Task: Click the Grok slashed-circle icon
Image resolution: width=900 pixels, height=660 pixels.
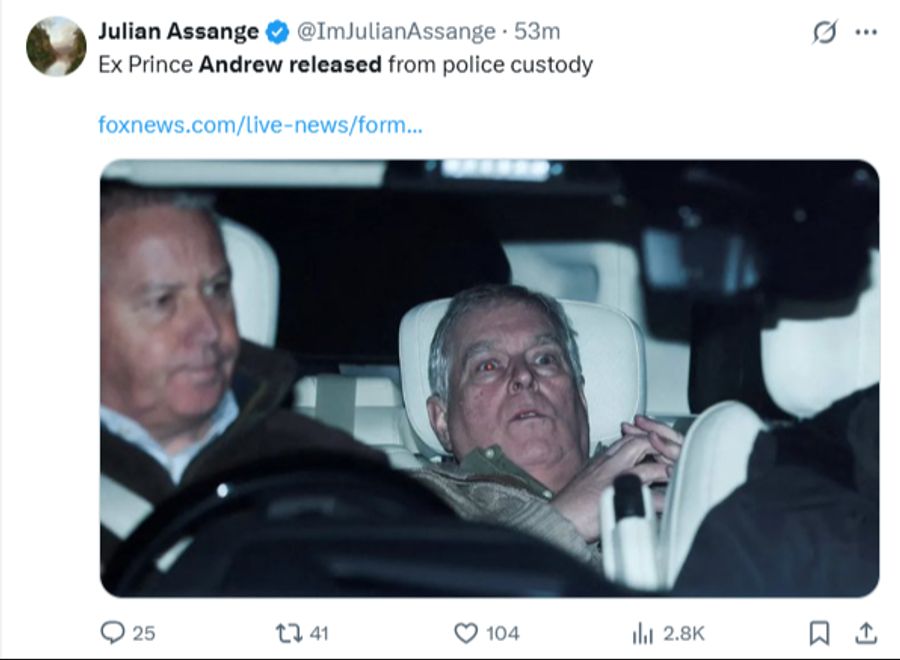Action: pyautogui.click(x=824, y=33)
